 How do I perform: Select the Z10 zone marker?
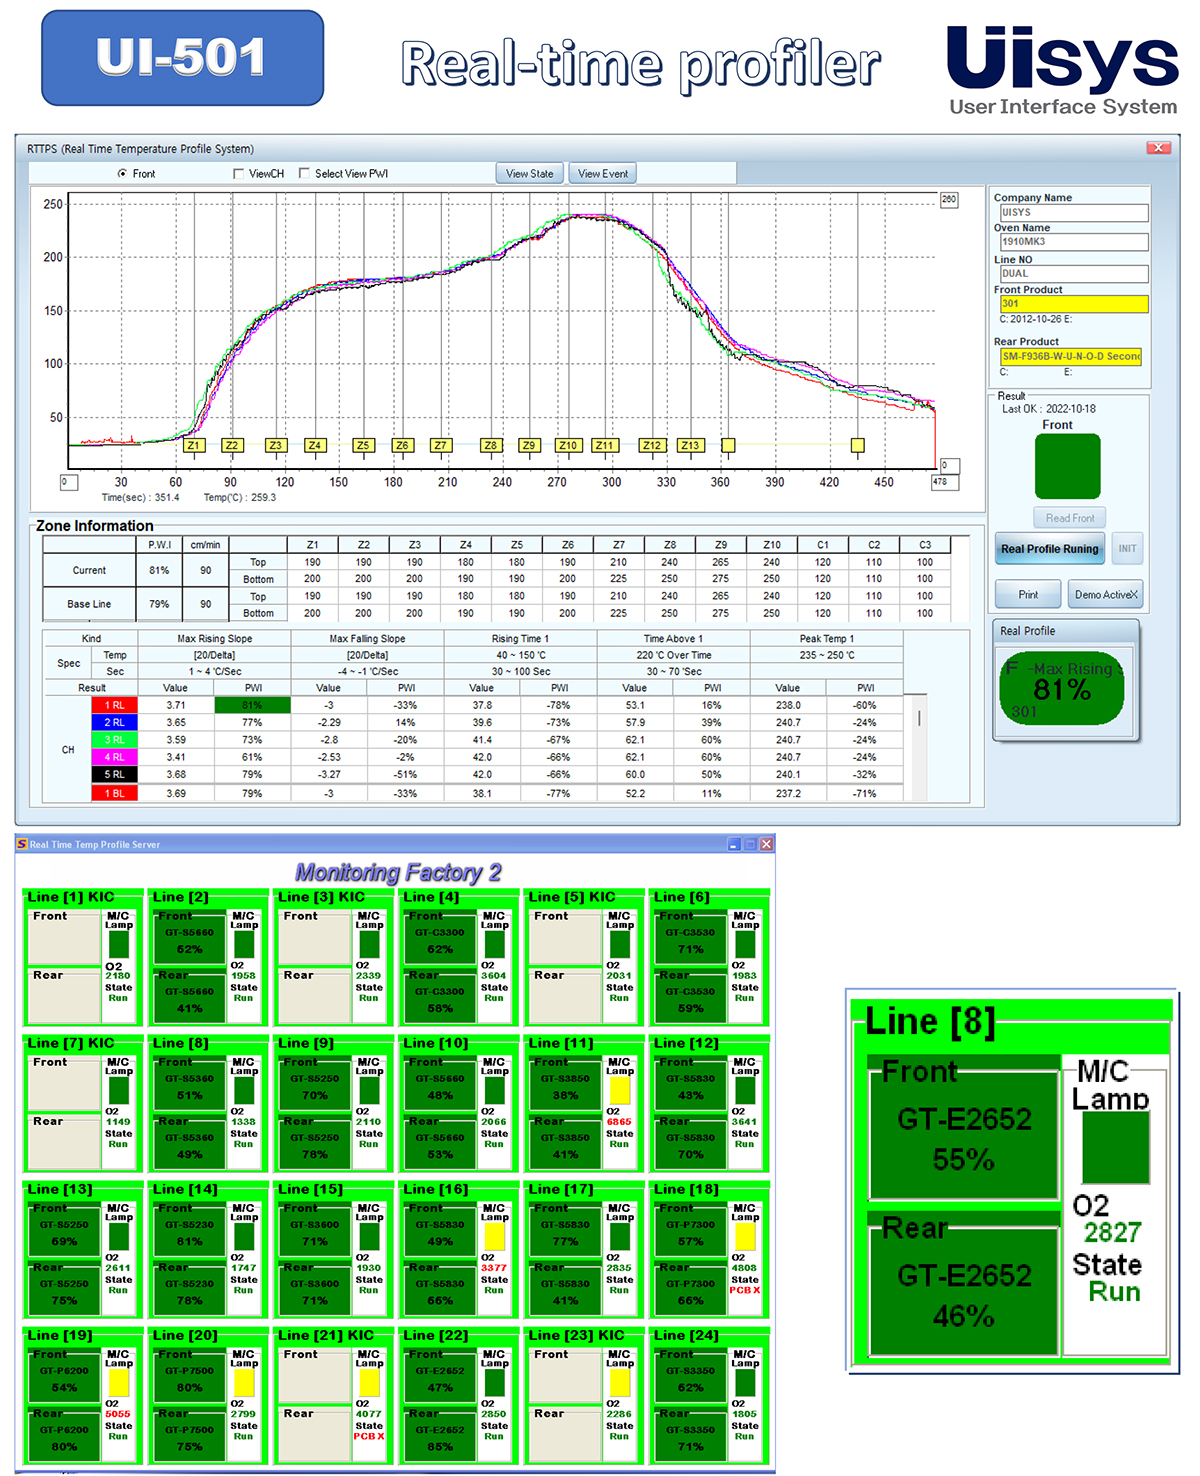(x=568, y=446)
